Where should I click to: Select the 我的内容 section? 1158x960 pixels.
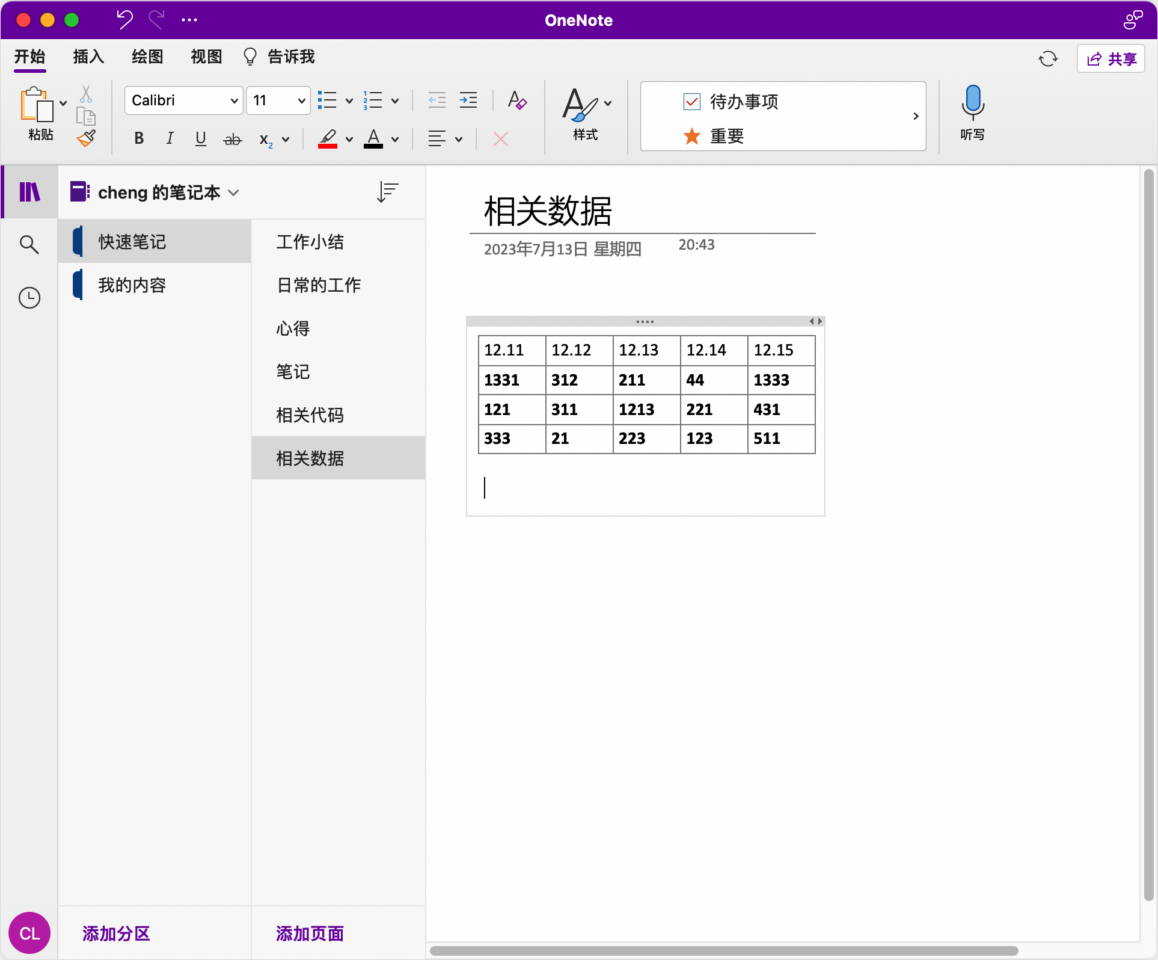[154, 285]
